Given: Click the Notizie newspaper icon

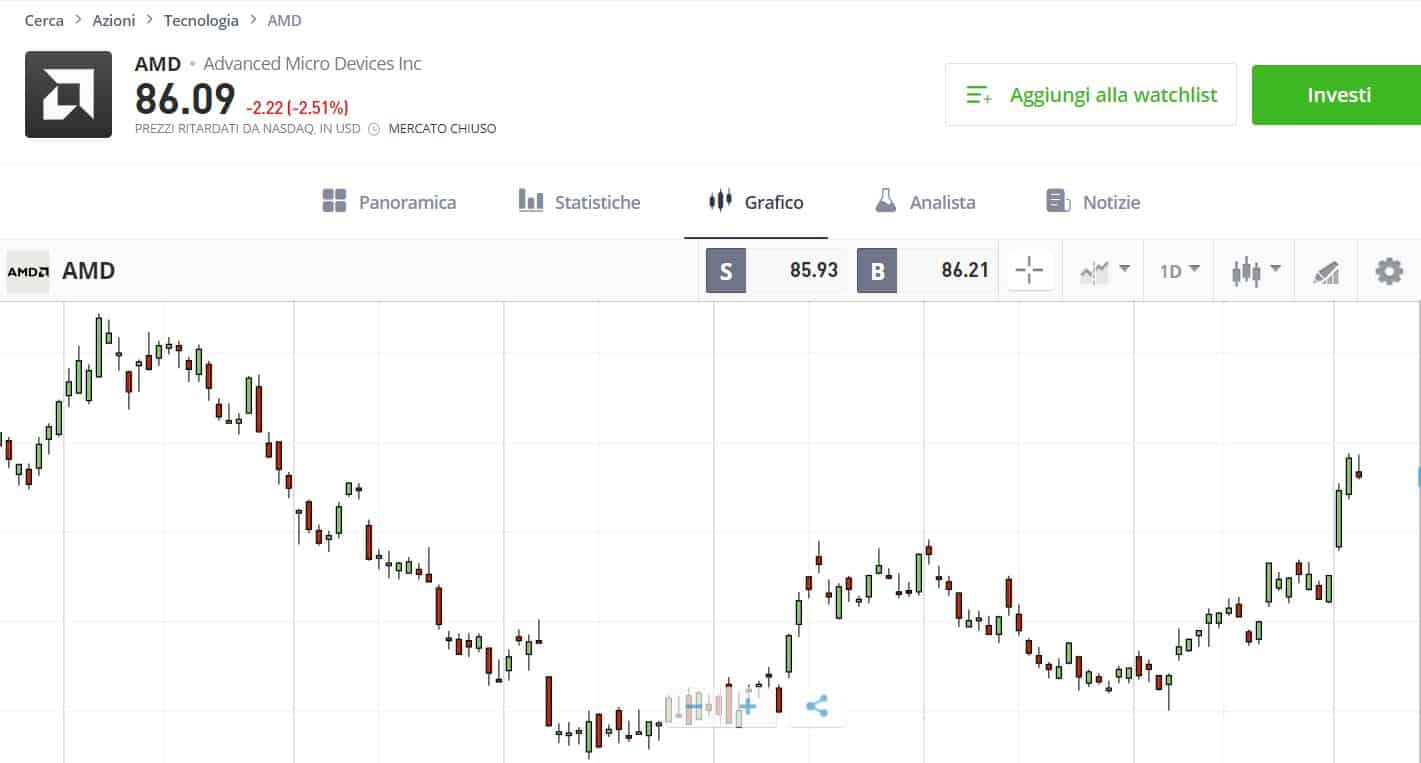Looking at the screenshot, I should 1058,201.
